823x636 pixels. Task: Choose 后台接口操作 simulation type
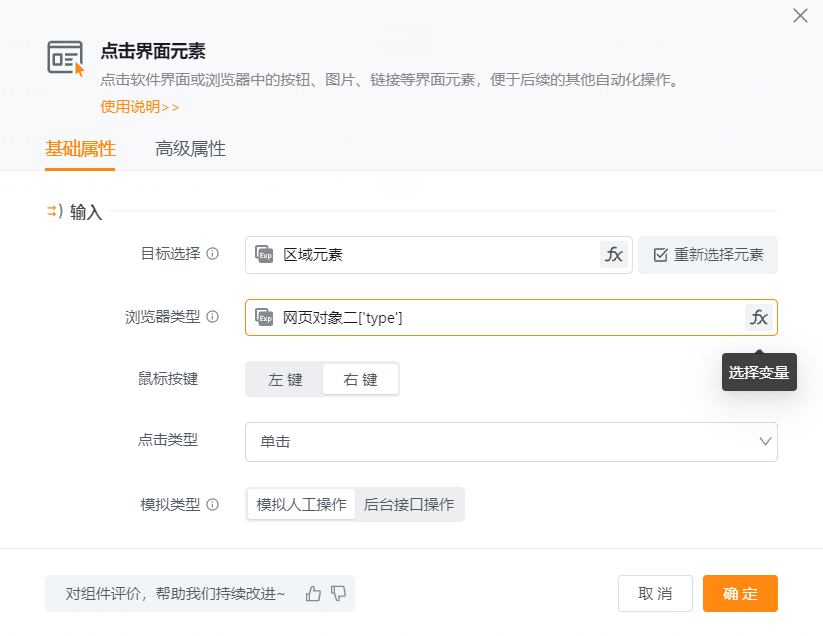pos(409,505)
